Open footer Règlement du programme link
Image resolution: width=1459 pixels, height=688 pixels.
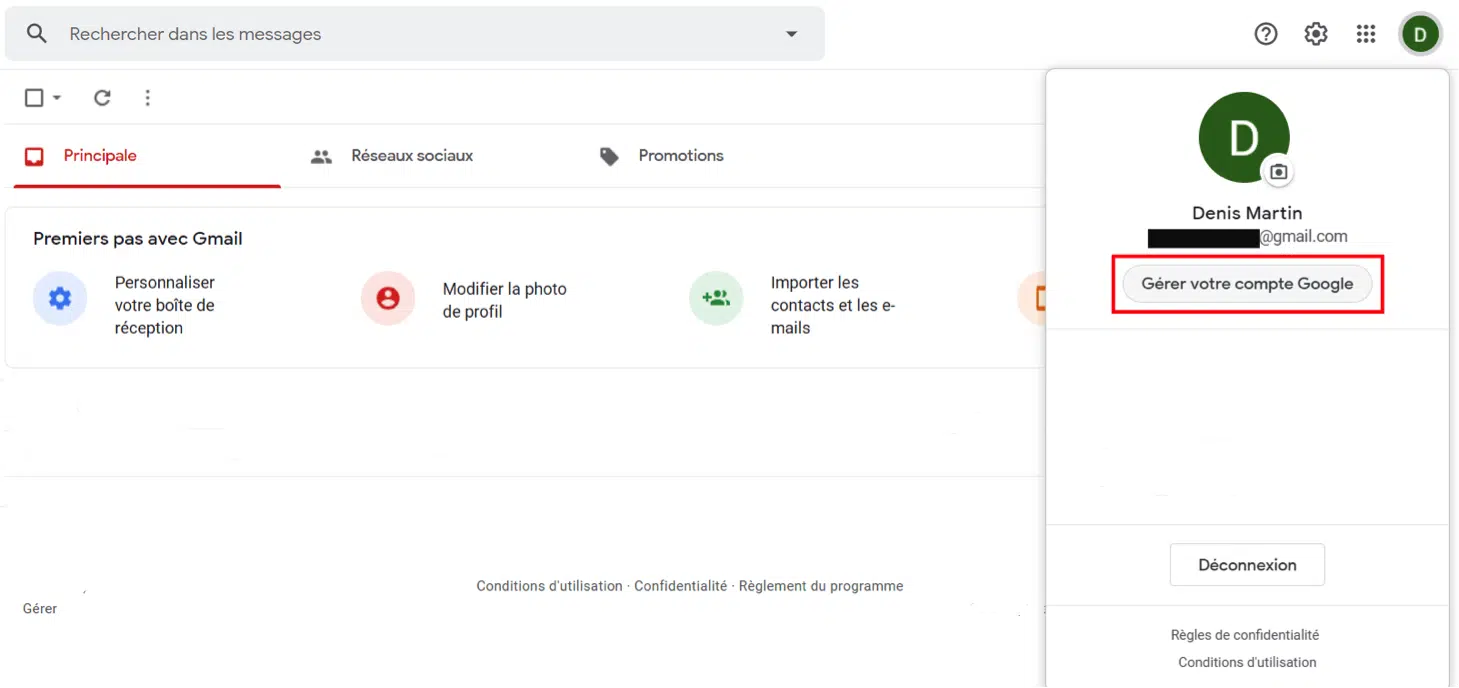pyautogui.click(x=821, y=586)
